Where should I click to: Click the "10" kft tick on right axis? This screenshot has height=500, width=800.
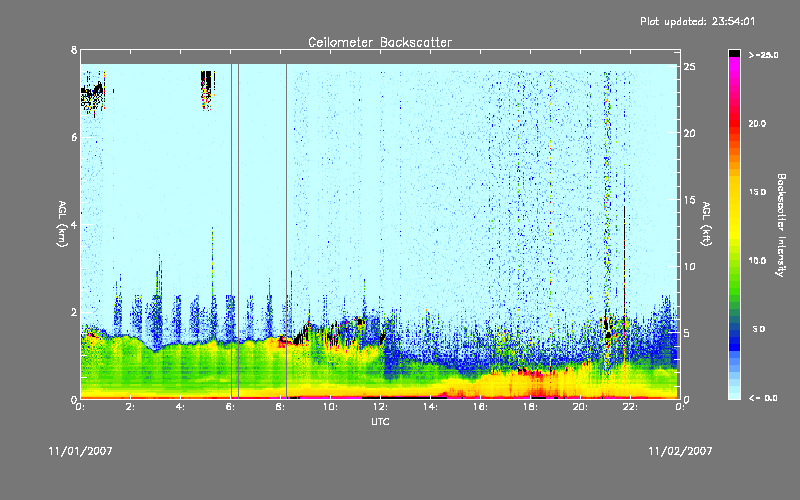(x=689, y=266)
